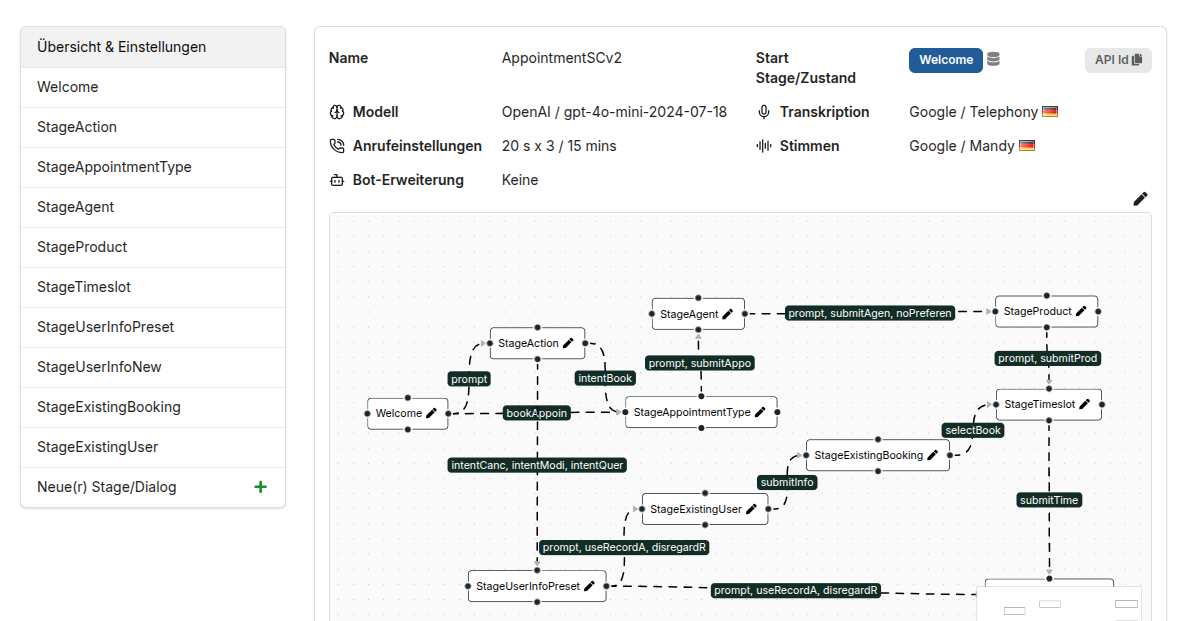Viewport: 1187px width, 621px height.
Task: Edit StageExistingBooking node with pencil icon
Action: pyautogui.click(x=933, y=455)
